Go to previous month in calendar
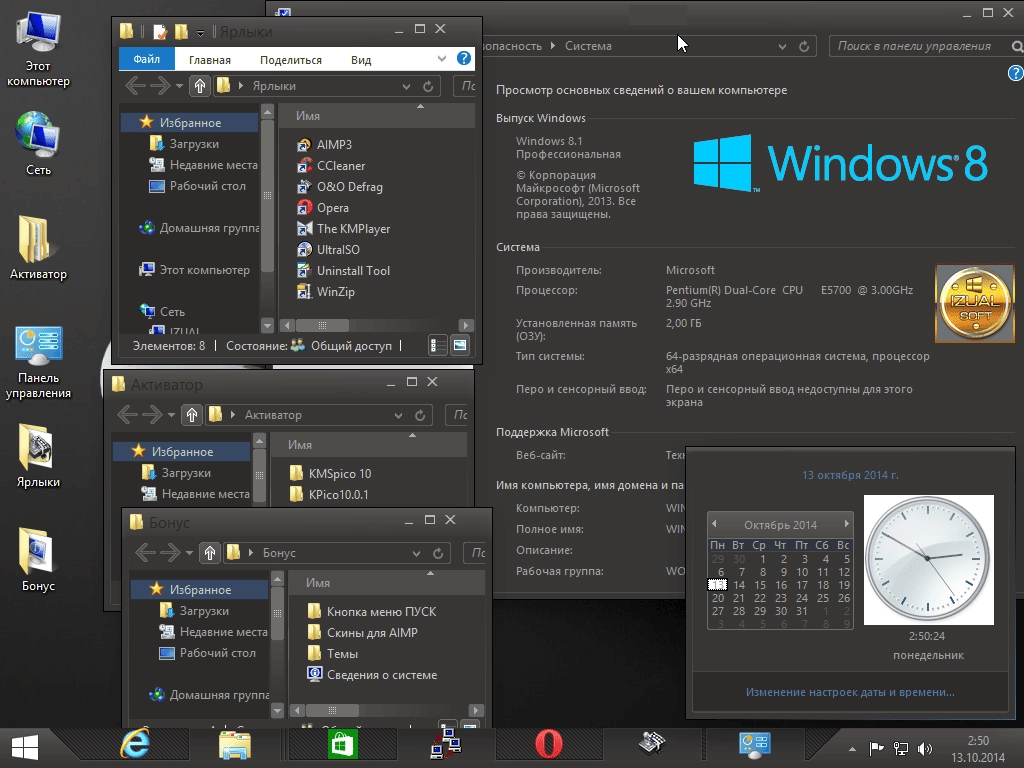The height and width of the screenshot is (768, 1024). click(x=714, y=524)
